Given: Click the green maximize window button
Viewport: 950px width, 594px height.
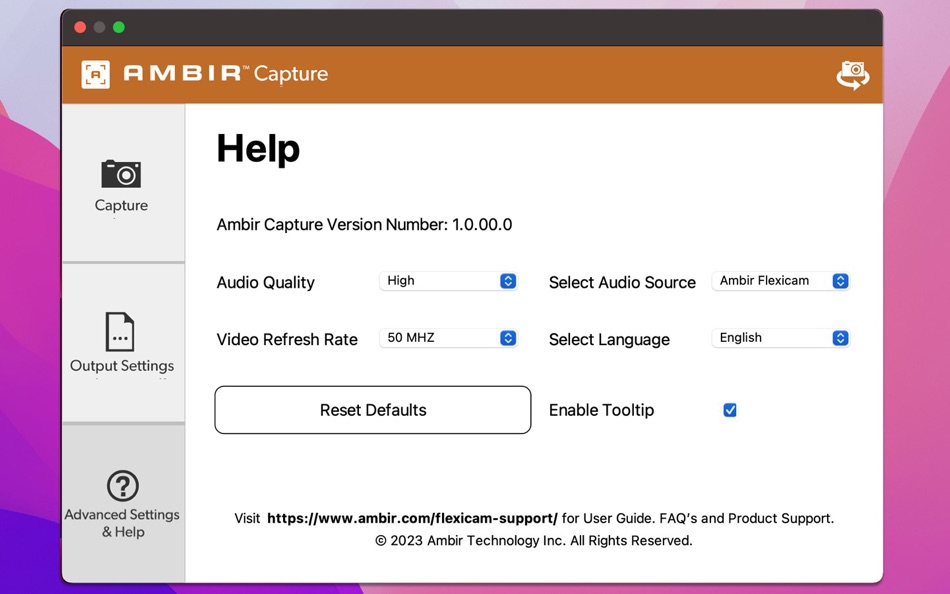Looking at the screenshot, I should pos(119,27).
